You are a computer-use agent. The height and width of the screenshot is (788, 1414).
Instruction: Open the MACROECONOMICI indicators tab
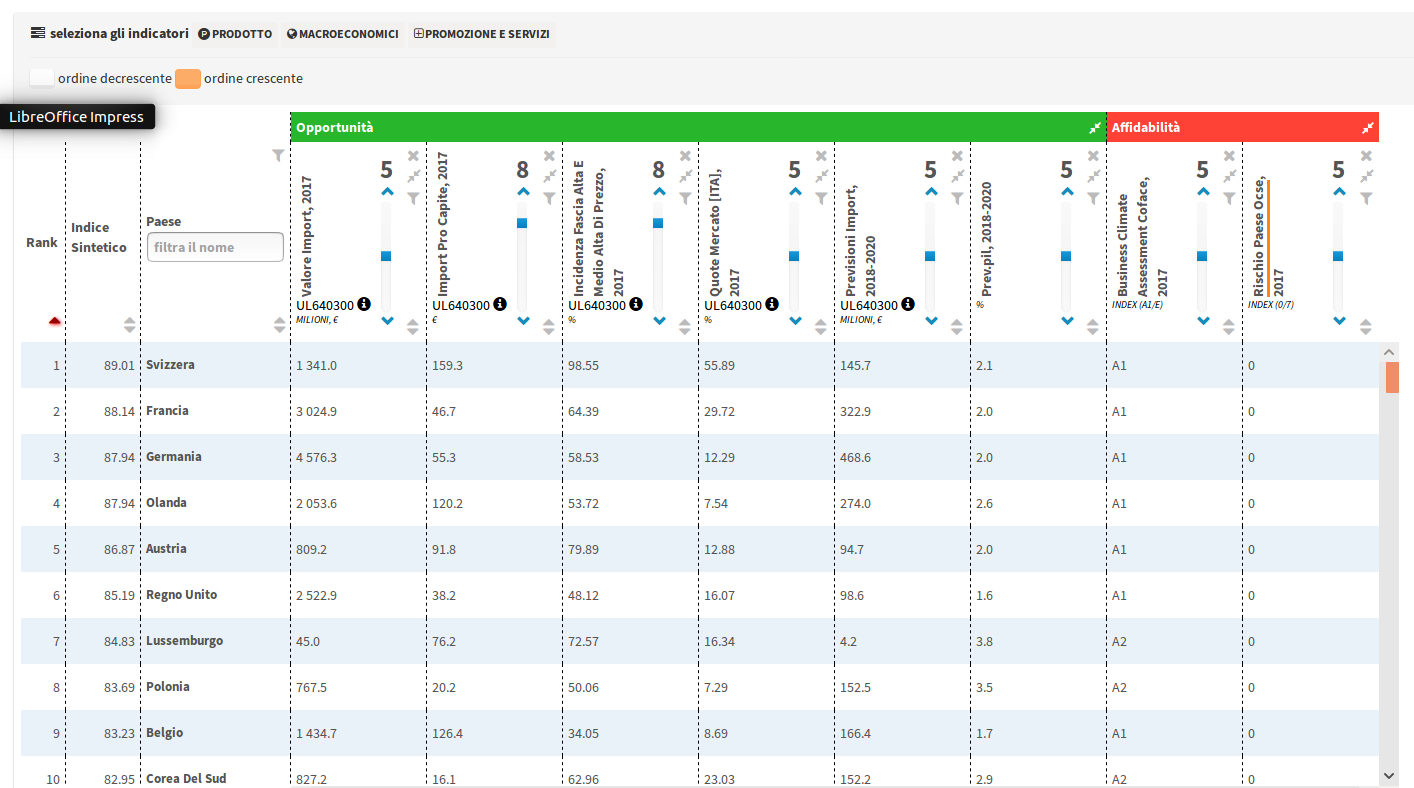coord(343,34)
